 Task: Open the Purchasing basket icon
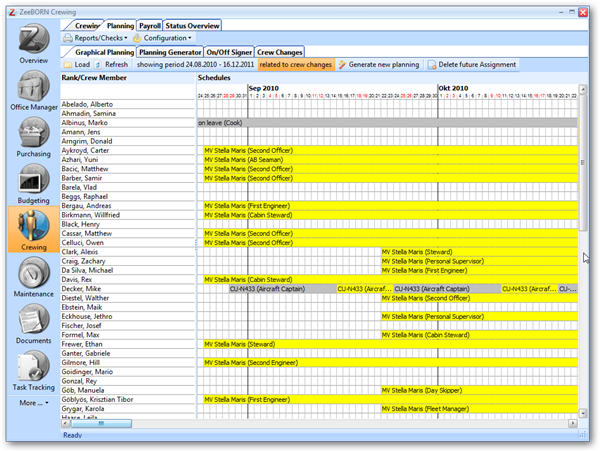pos(34,132)
